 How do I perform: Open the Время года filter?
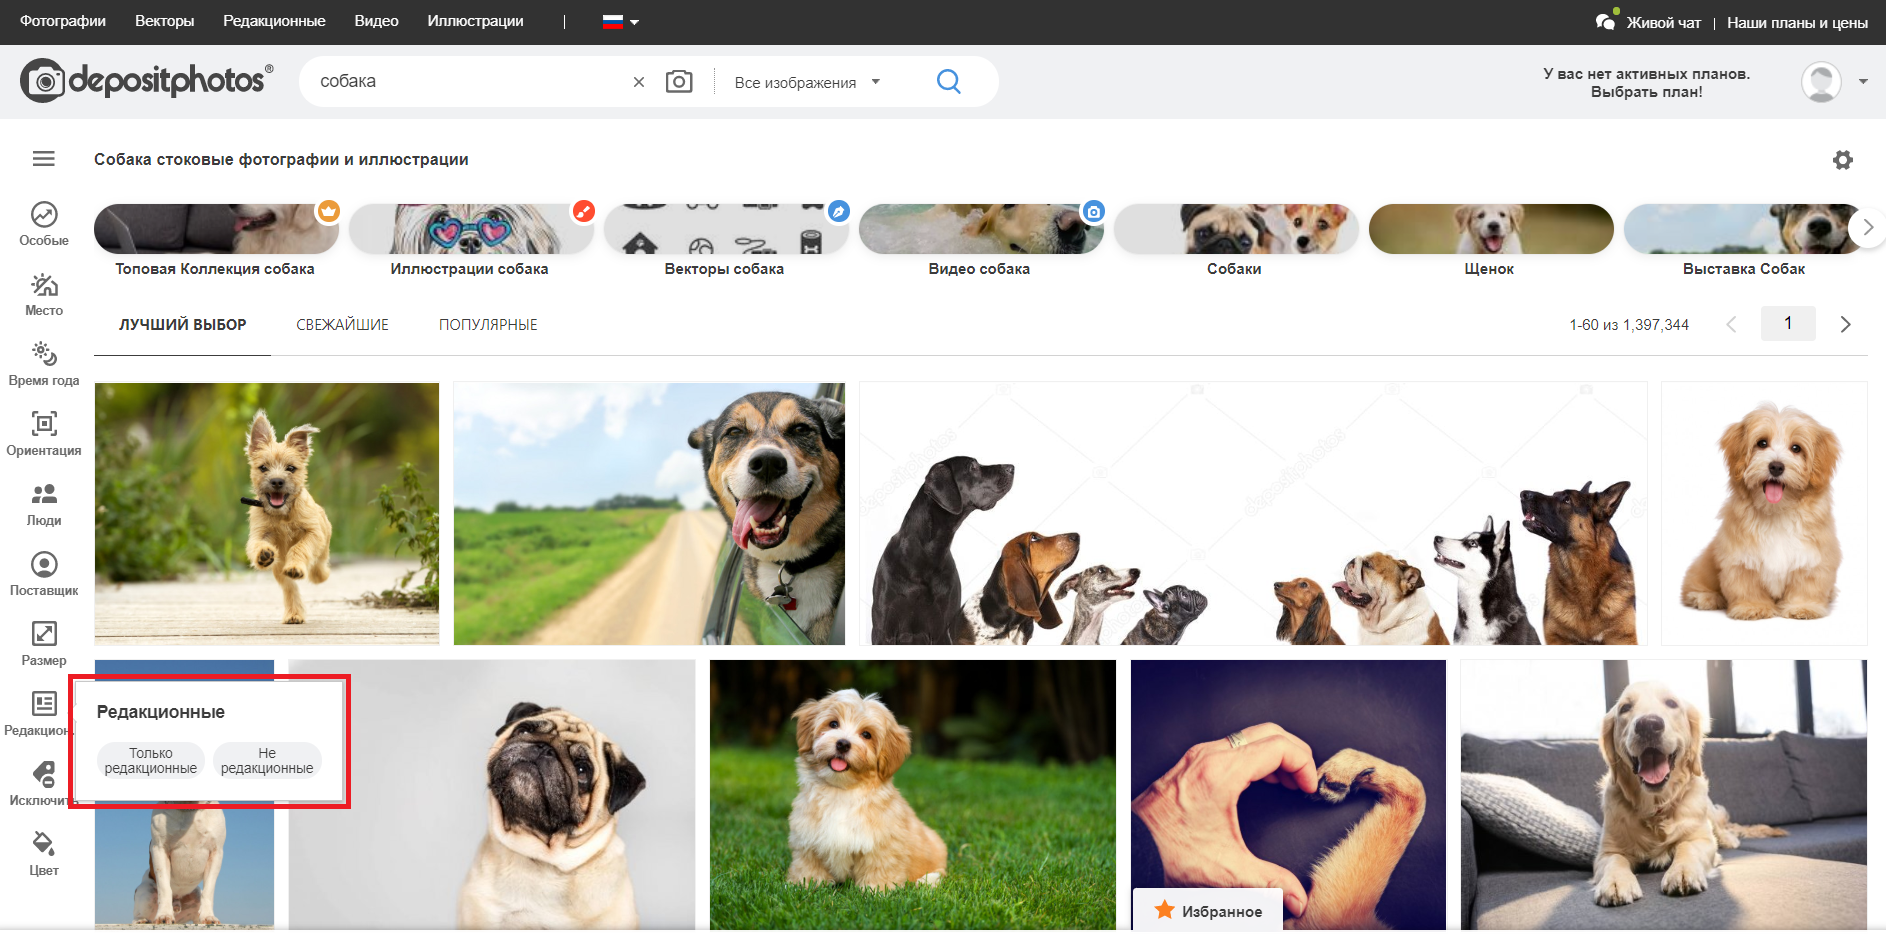pos(44,364)
